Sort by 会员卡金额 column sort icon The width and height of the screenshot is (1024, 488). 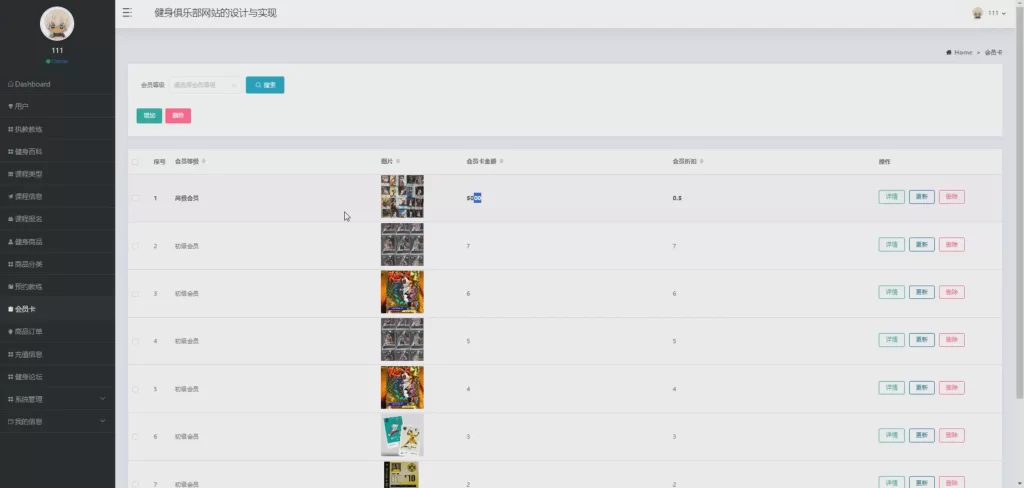click(502, 161)
